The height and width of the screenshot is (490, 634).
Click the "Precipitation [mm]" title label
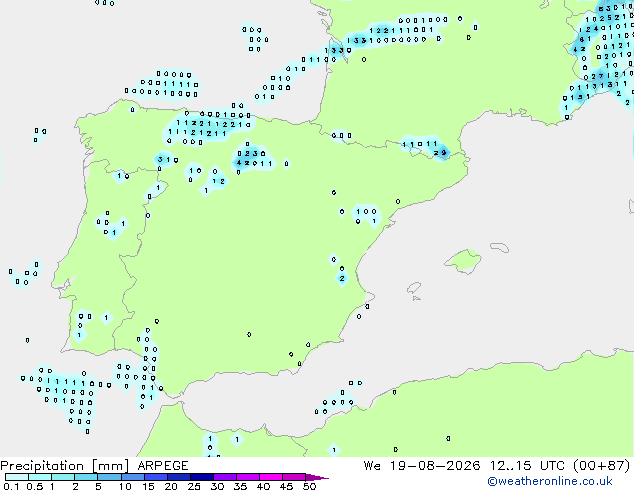[65, 466]
